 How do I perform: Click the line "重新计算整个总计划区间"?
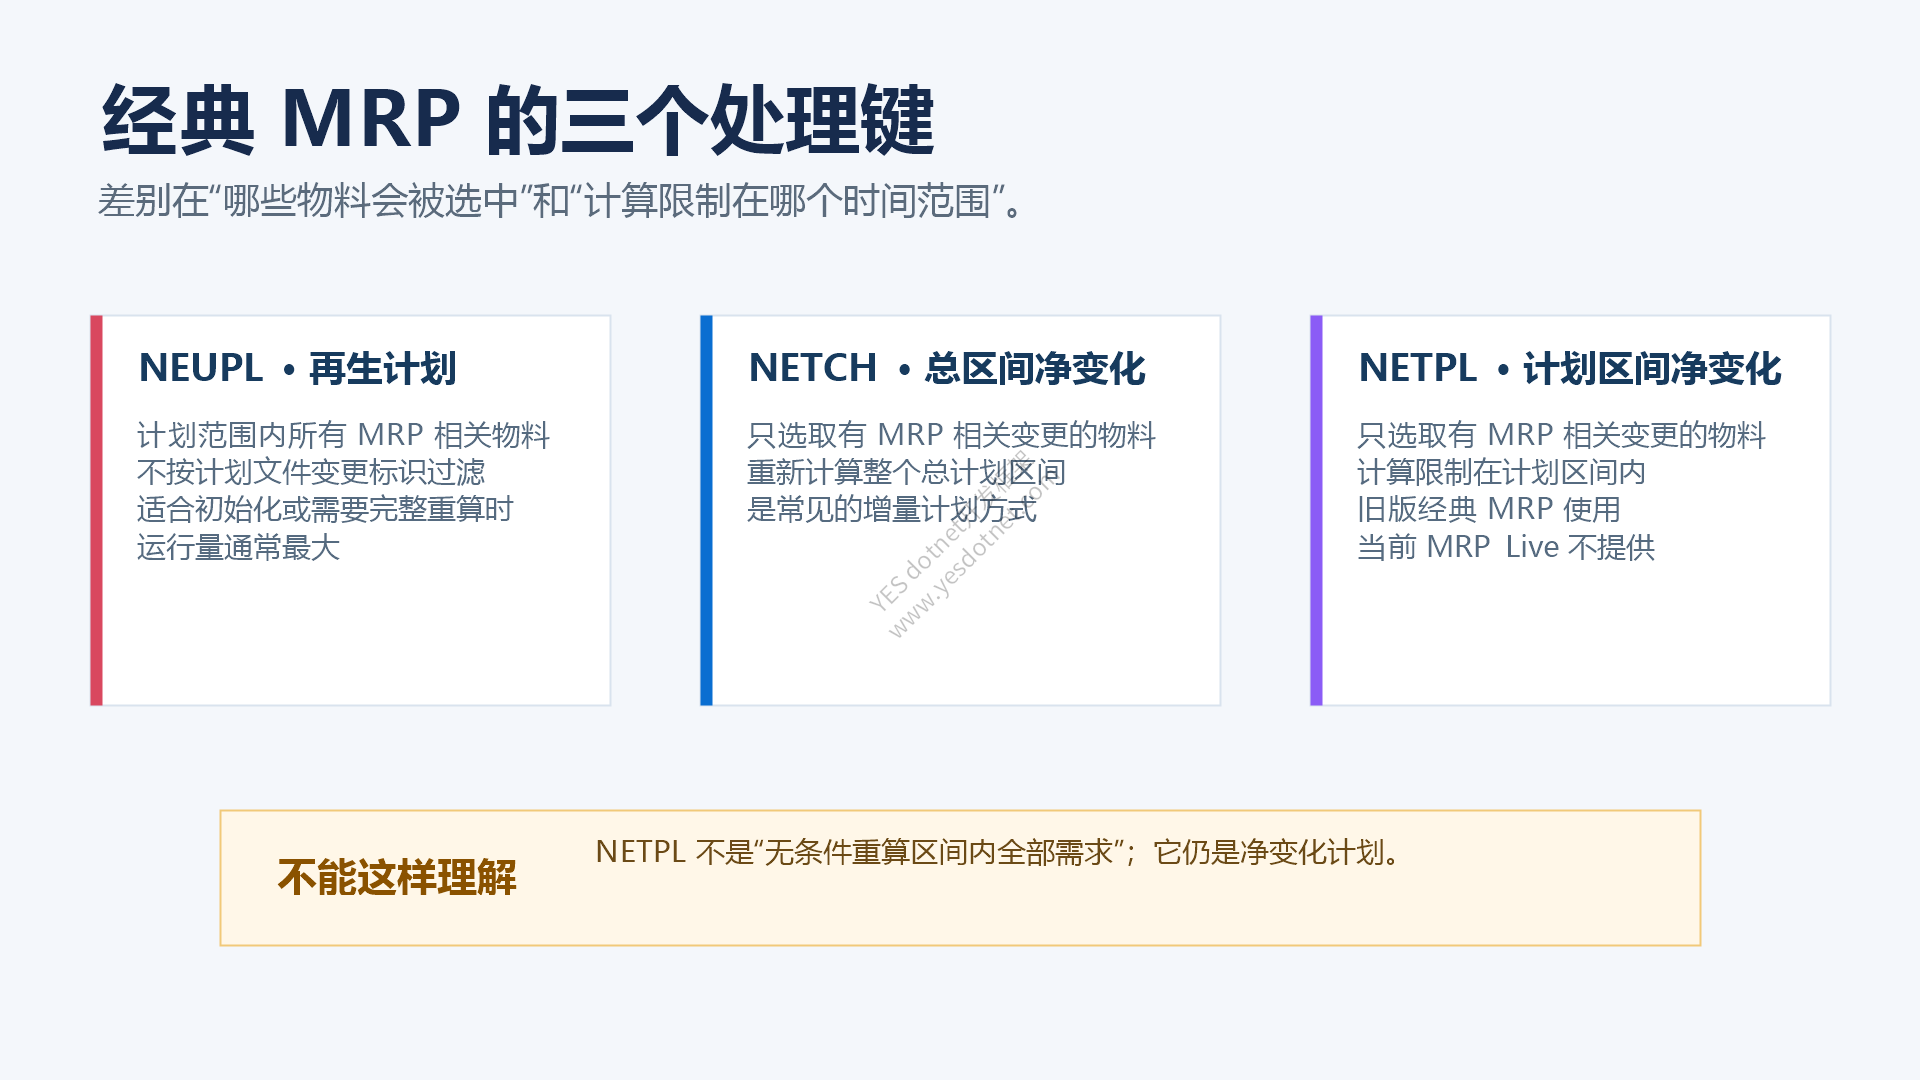[906, 472]
